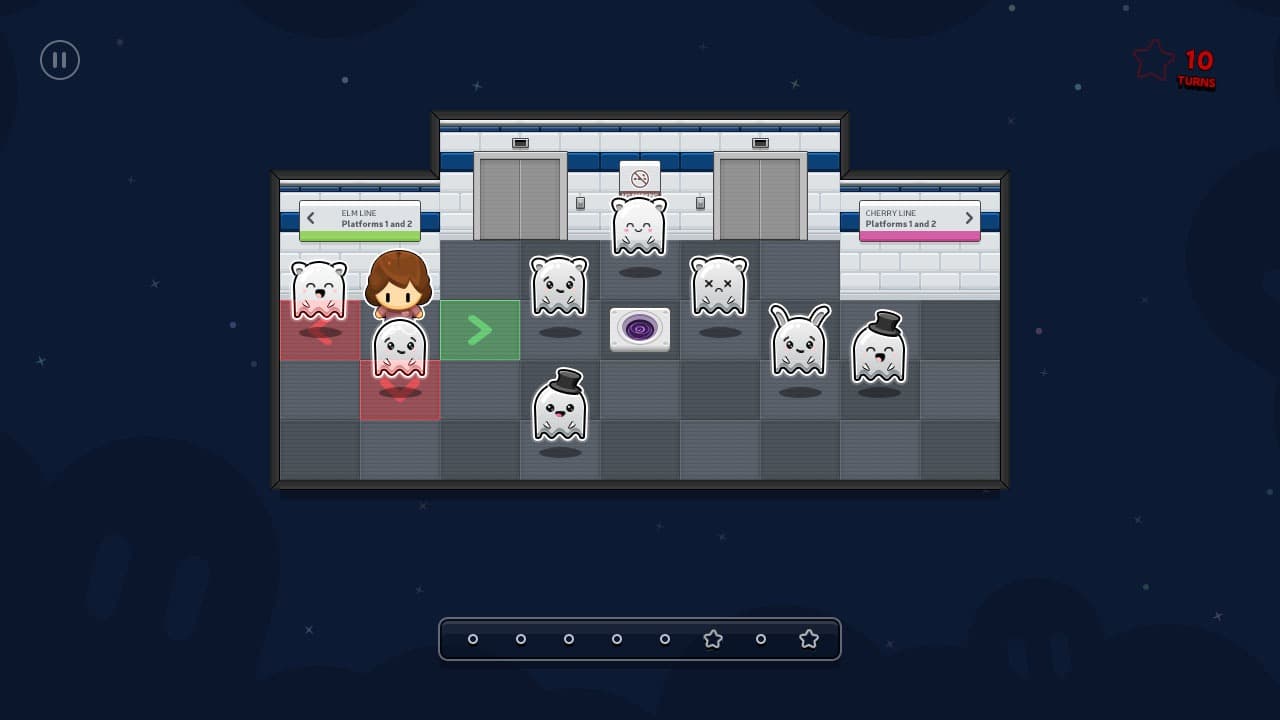The image size is (1280, 720).
Task: Move onto the green arrow tile
Action: click(x=480, y=330)
